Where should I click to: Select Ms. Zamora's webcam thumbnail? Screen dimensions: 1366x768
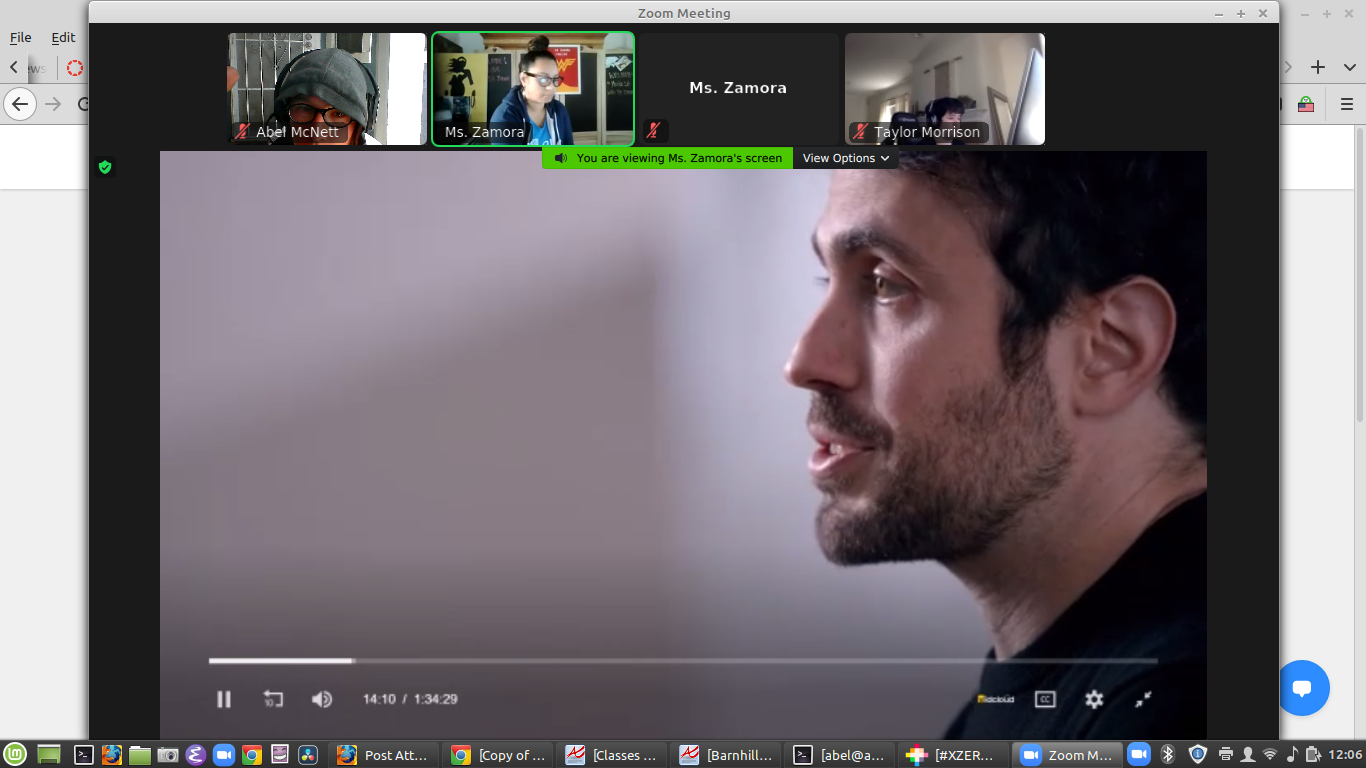[x=533, y=89]
